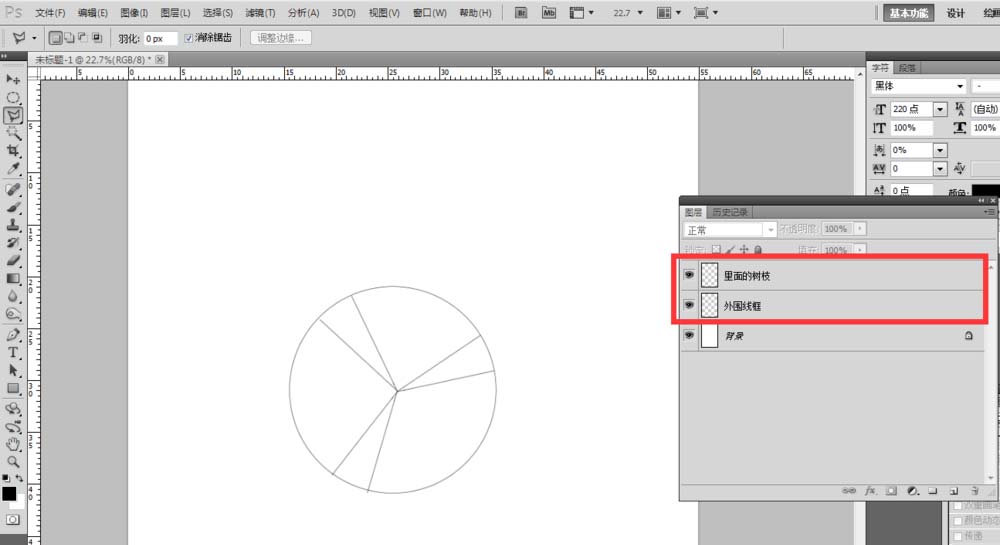Uncheck the 消除锯齿 anti-alias checkbox

(x=190, y=38)
